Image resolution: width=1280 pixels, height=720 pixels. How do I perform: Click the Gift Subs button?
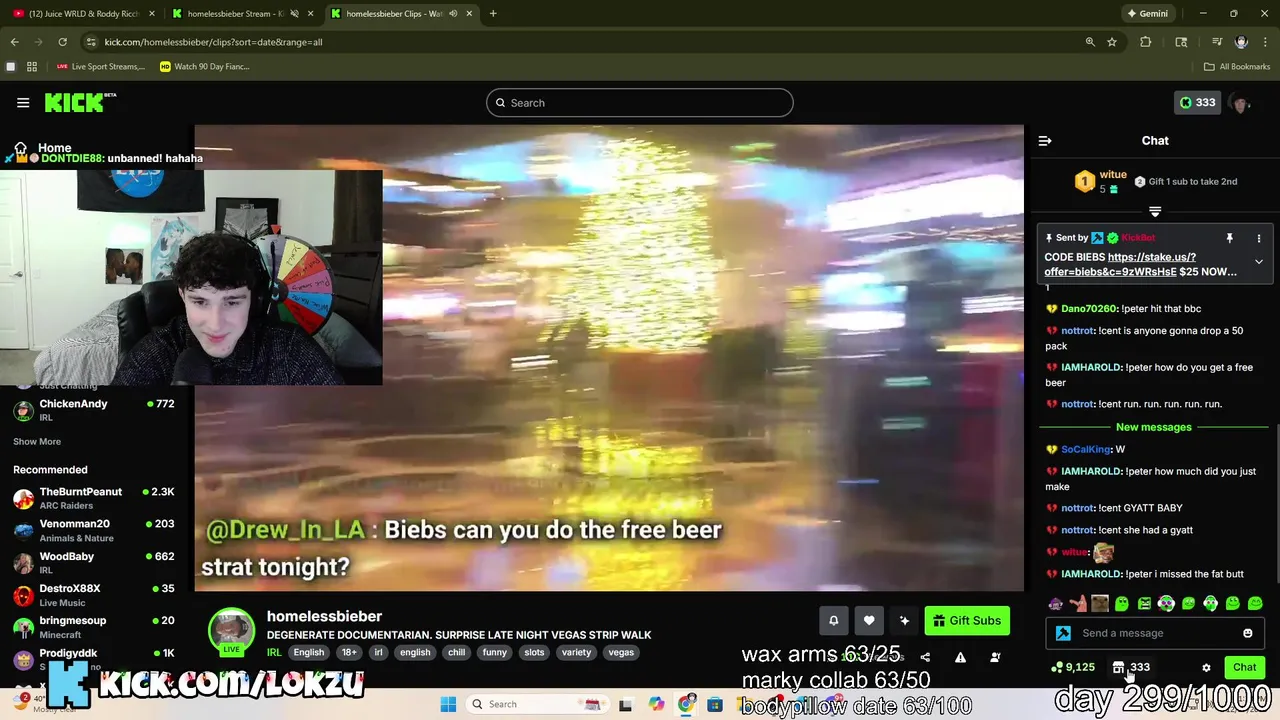tap(967, 621)
